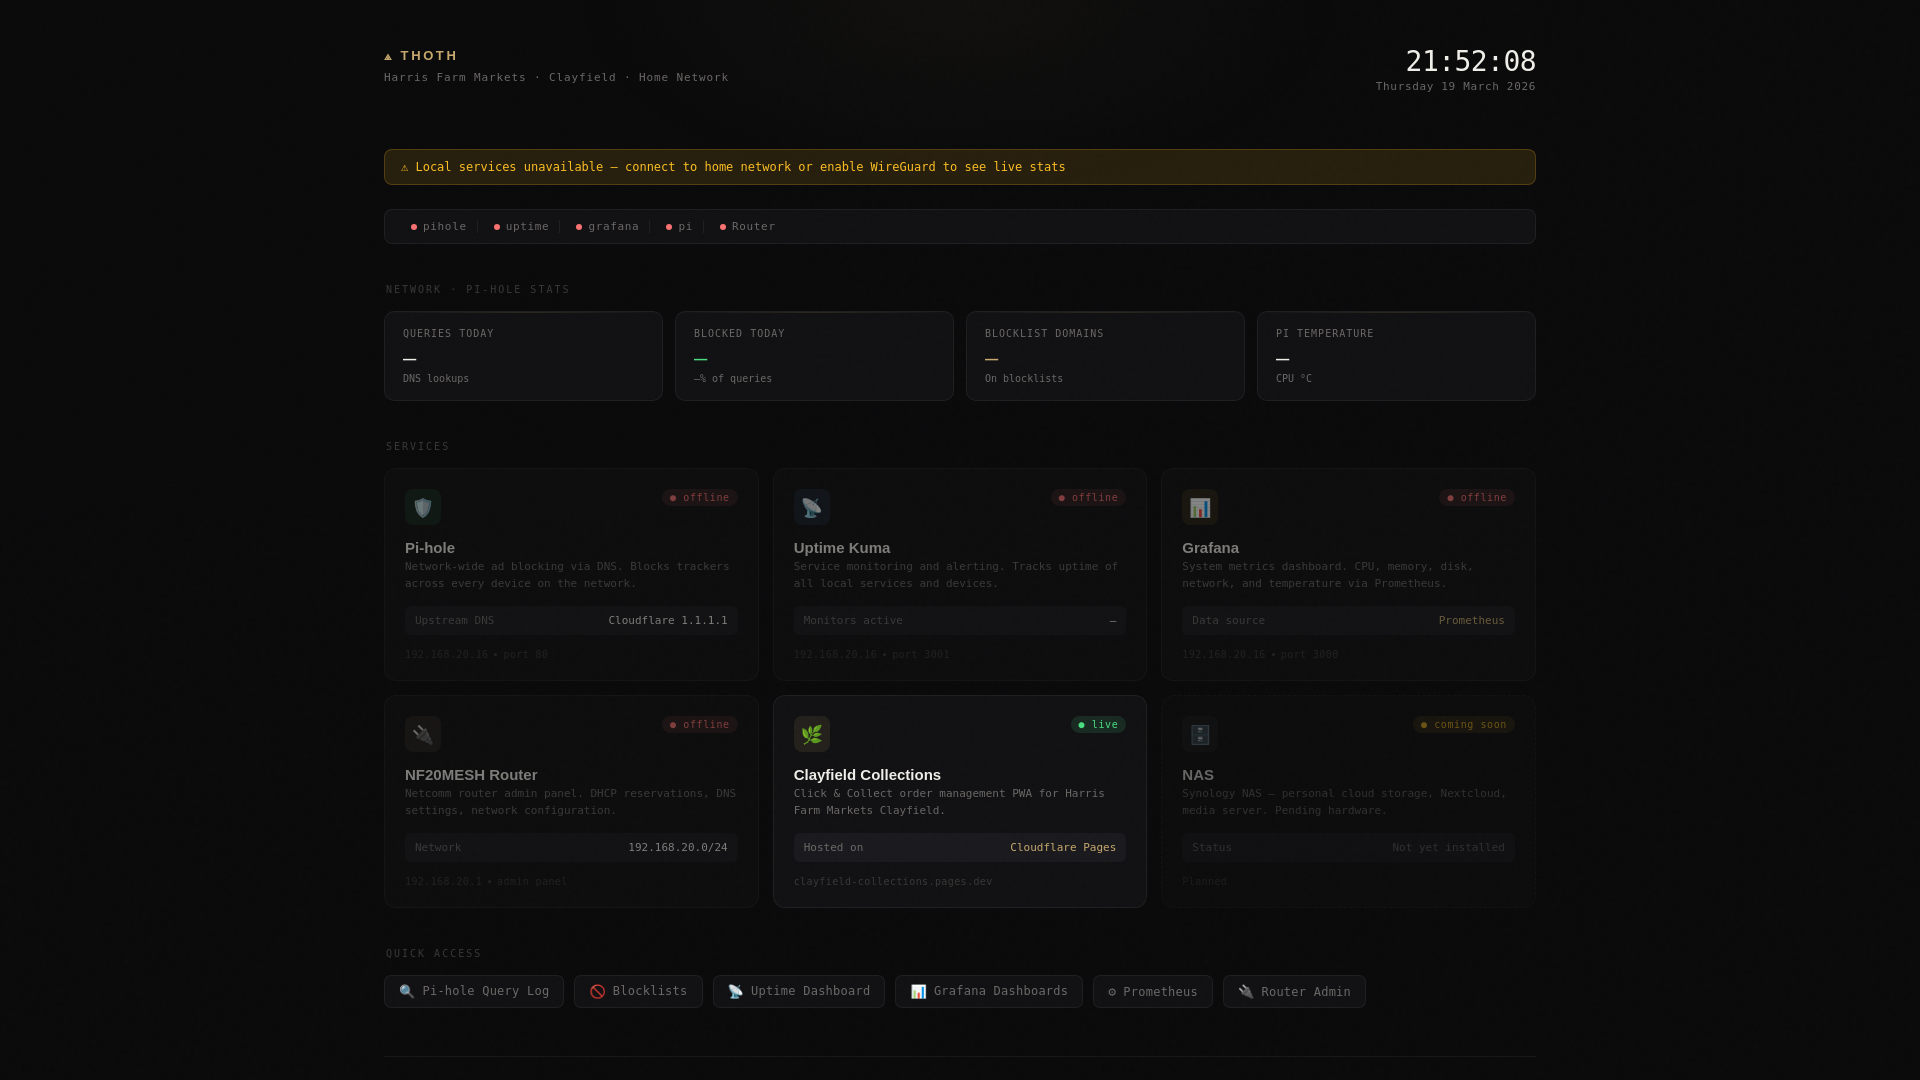Open the Prometheus quick access button
Screen dimensions: 1920x1080
coord(1153,991)
